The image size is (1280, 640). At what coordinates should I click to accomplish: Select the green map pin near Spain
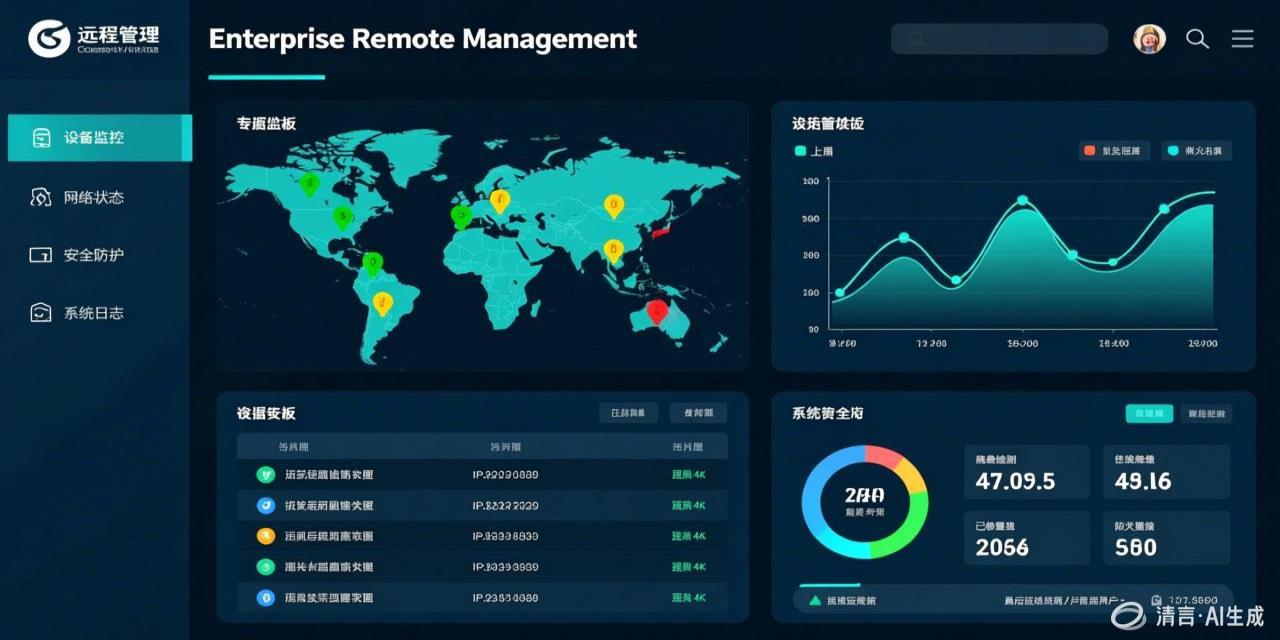click(x=461, y=216)
